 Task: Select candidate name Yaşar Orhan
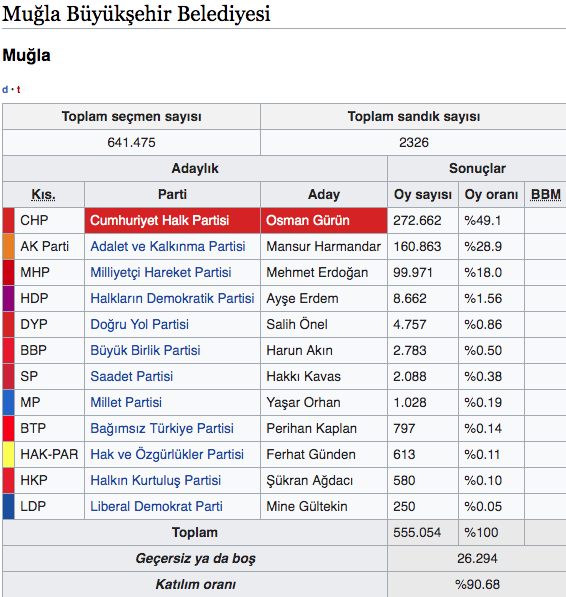pos(303,402)
